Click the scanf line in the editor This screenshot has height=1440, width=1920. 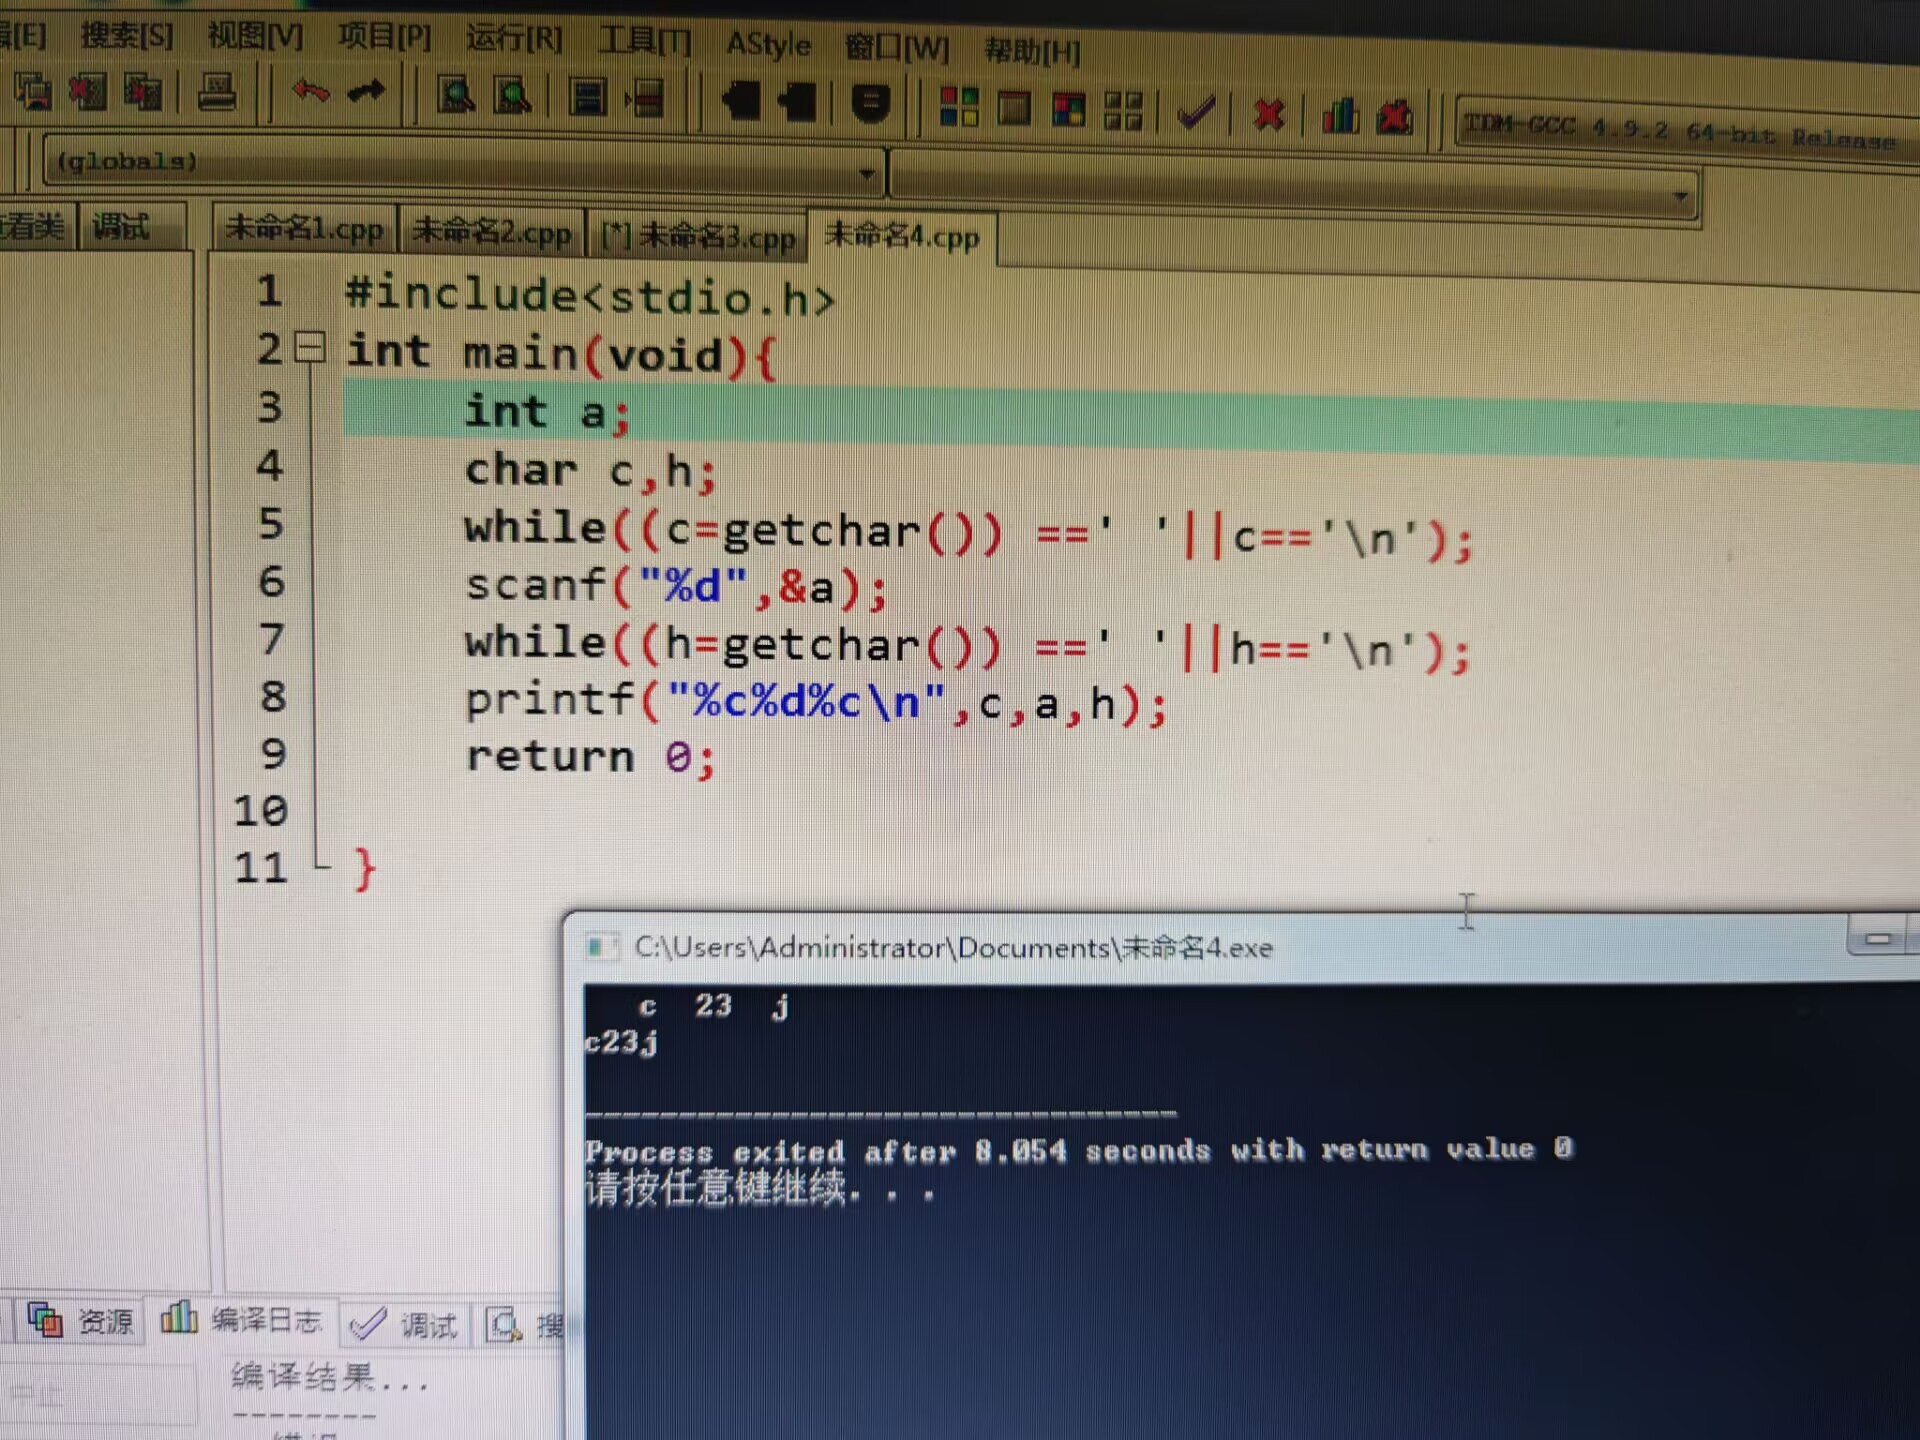[x=676, y=586]
